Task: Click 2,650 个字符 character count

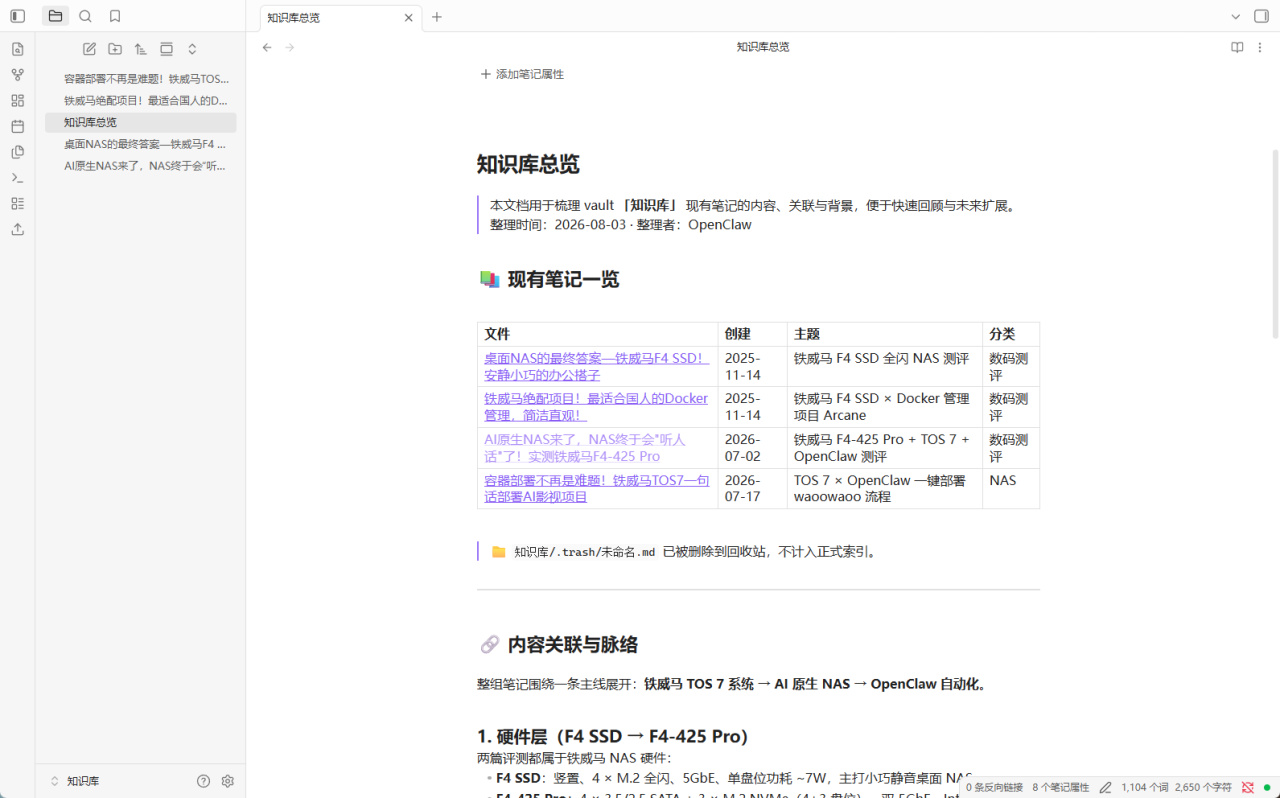Action: point(1203,788)
